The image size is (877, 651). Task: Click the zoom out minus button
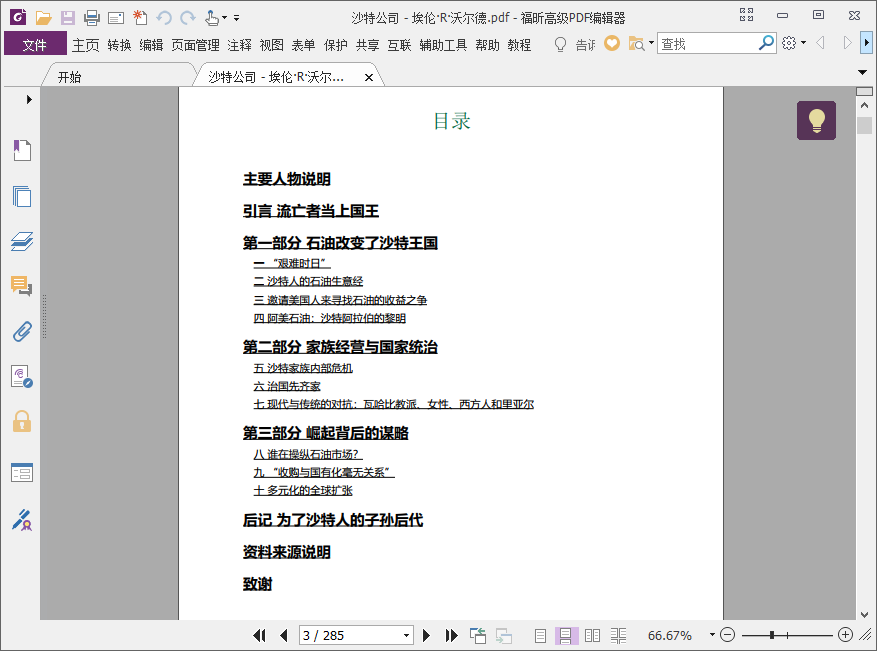727,635
